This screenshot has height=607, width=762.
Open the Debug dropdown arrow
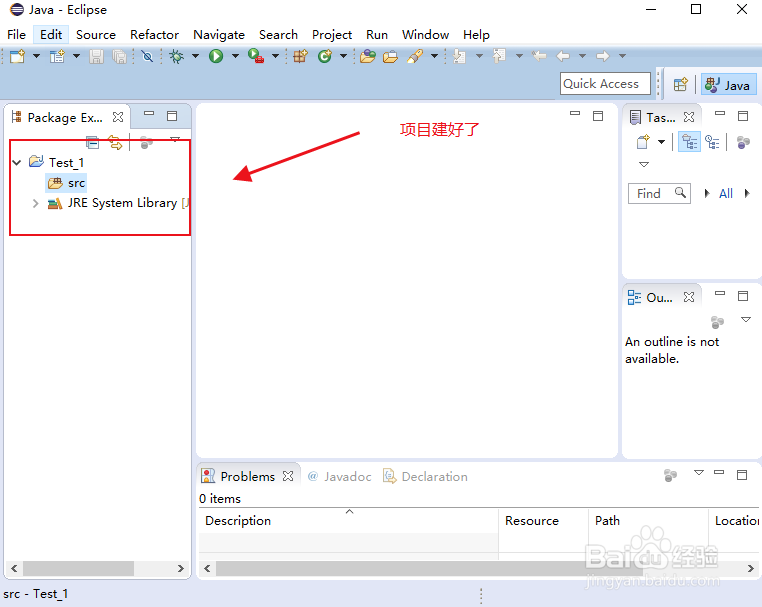tap(195, 56)
